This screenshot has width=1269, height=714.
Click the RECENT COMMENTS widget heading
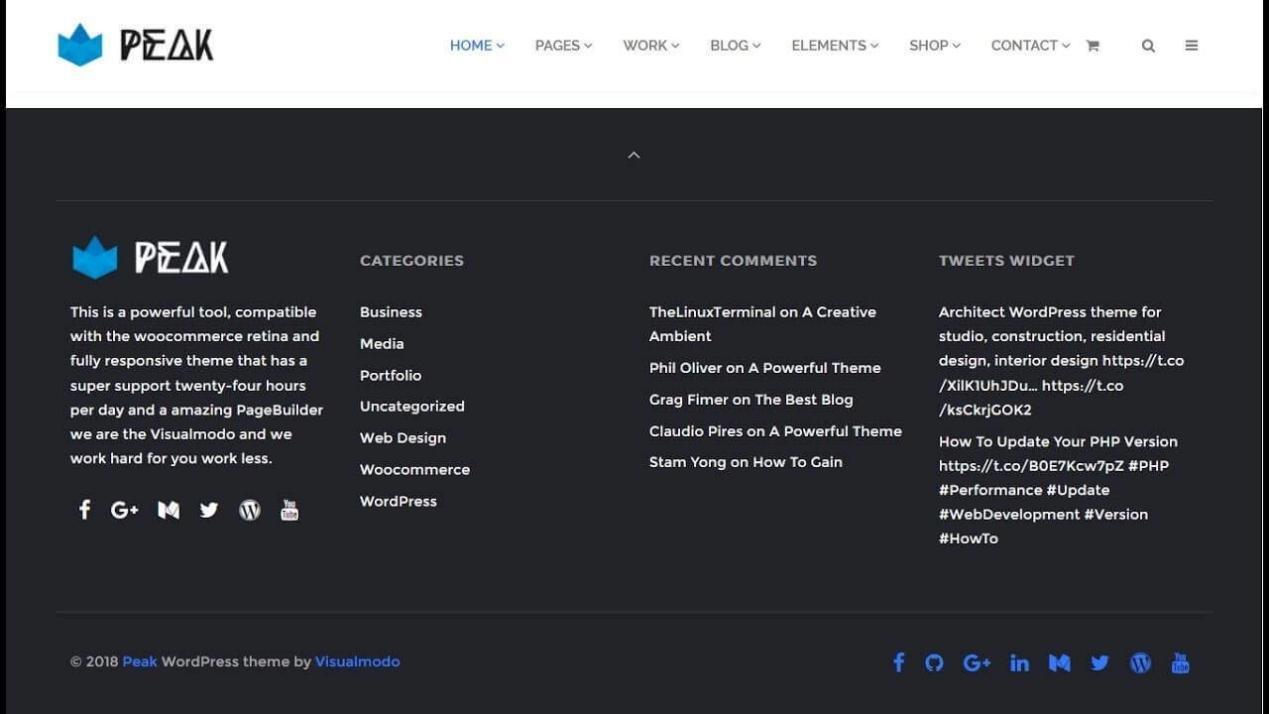pyautogui.click(x=733, y=261)
